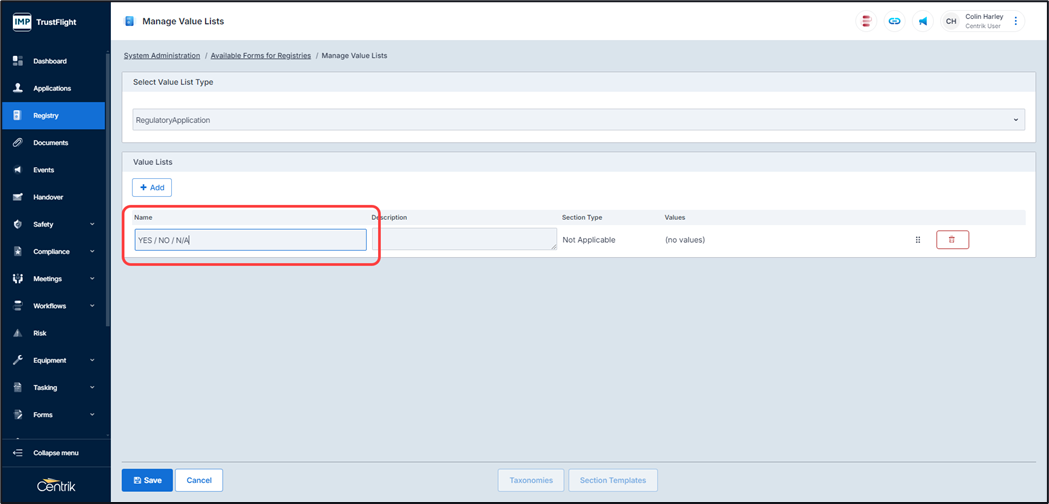Click the link chain icon in header
Image resolution: width=1049 pixels, height=504 pixels.
(x=894, y=21)
